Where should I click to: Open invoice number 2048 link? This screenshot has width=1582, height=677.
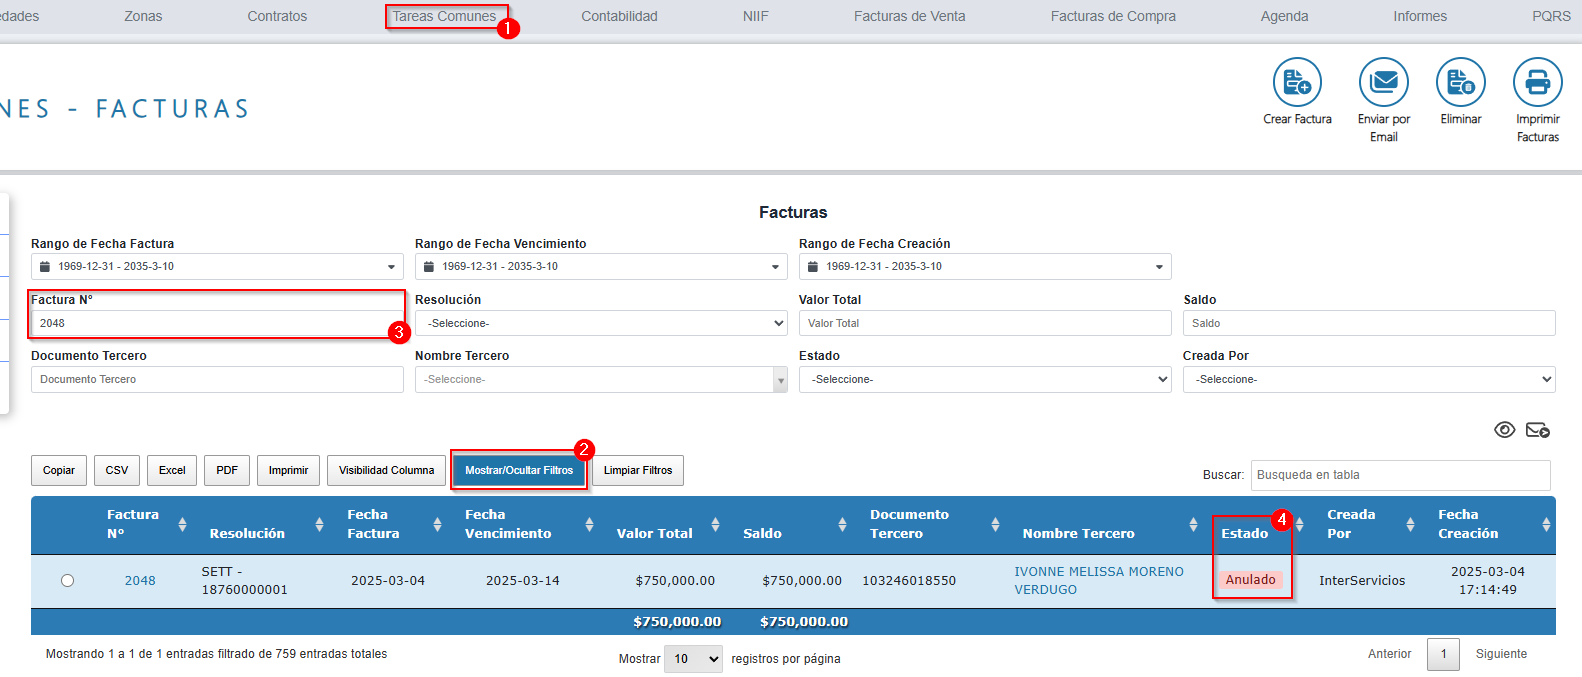click(140, 581)
